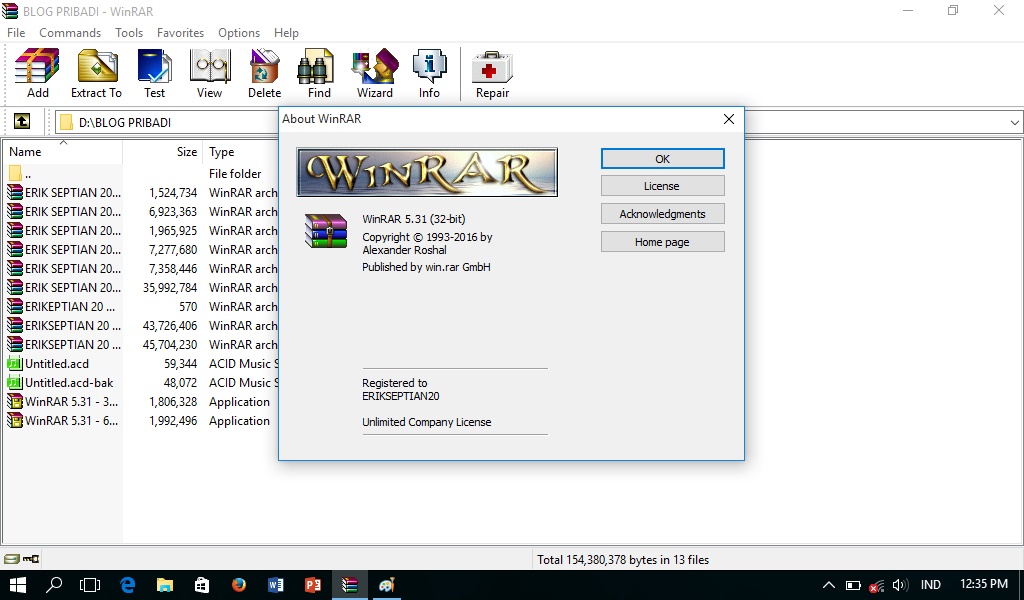
Task: Open Word from taskbar
Action: (x=276, y=585)
